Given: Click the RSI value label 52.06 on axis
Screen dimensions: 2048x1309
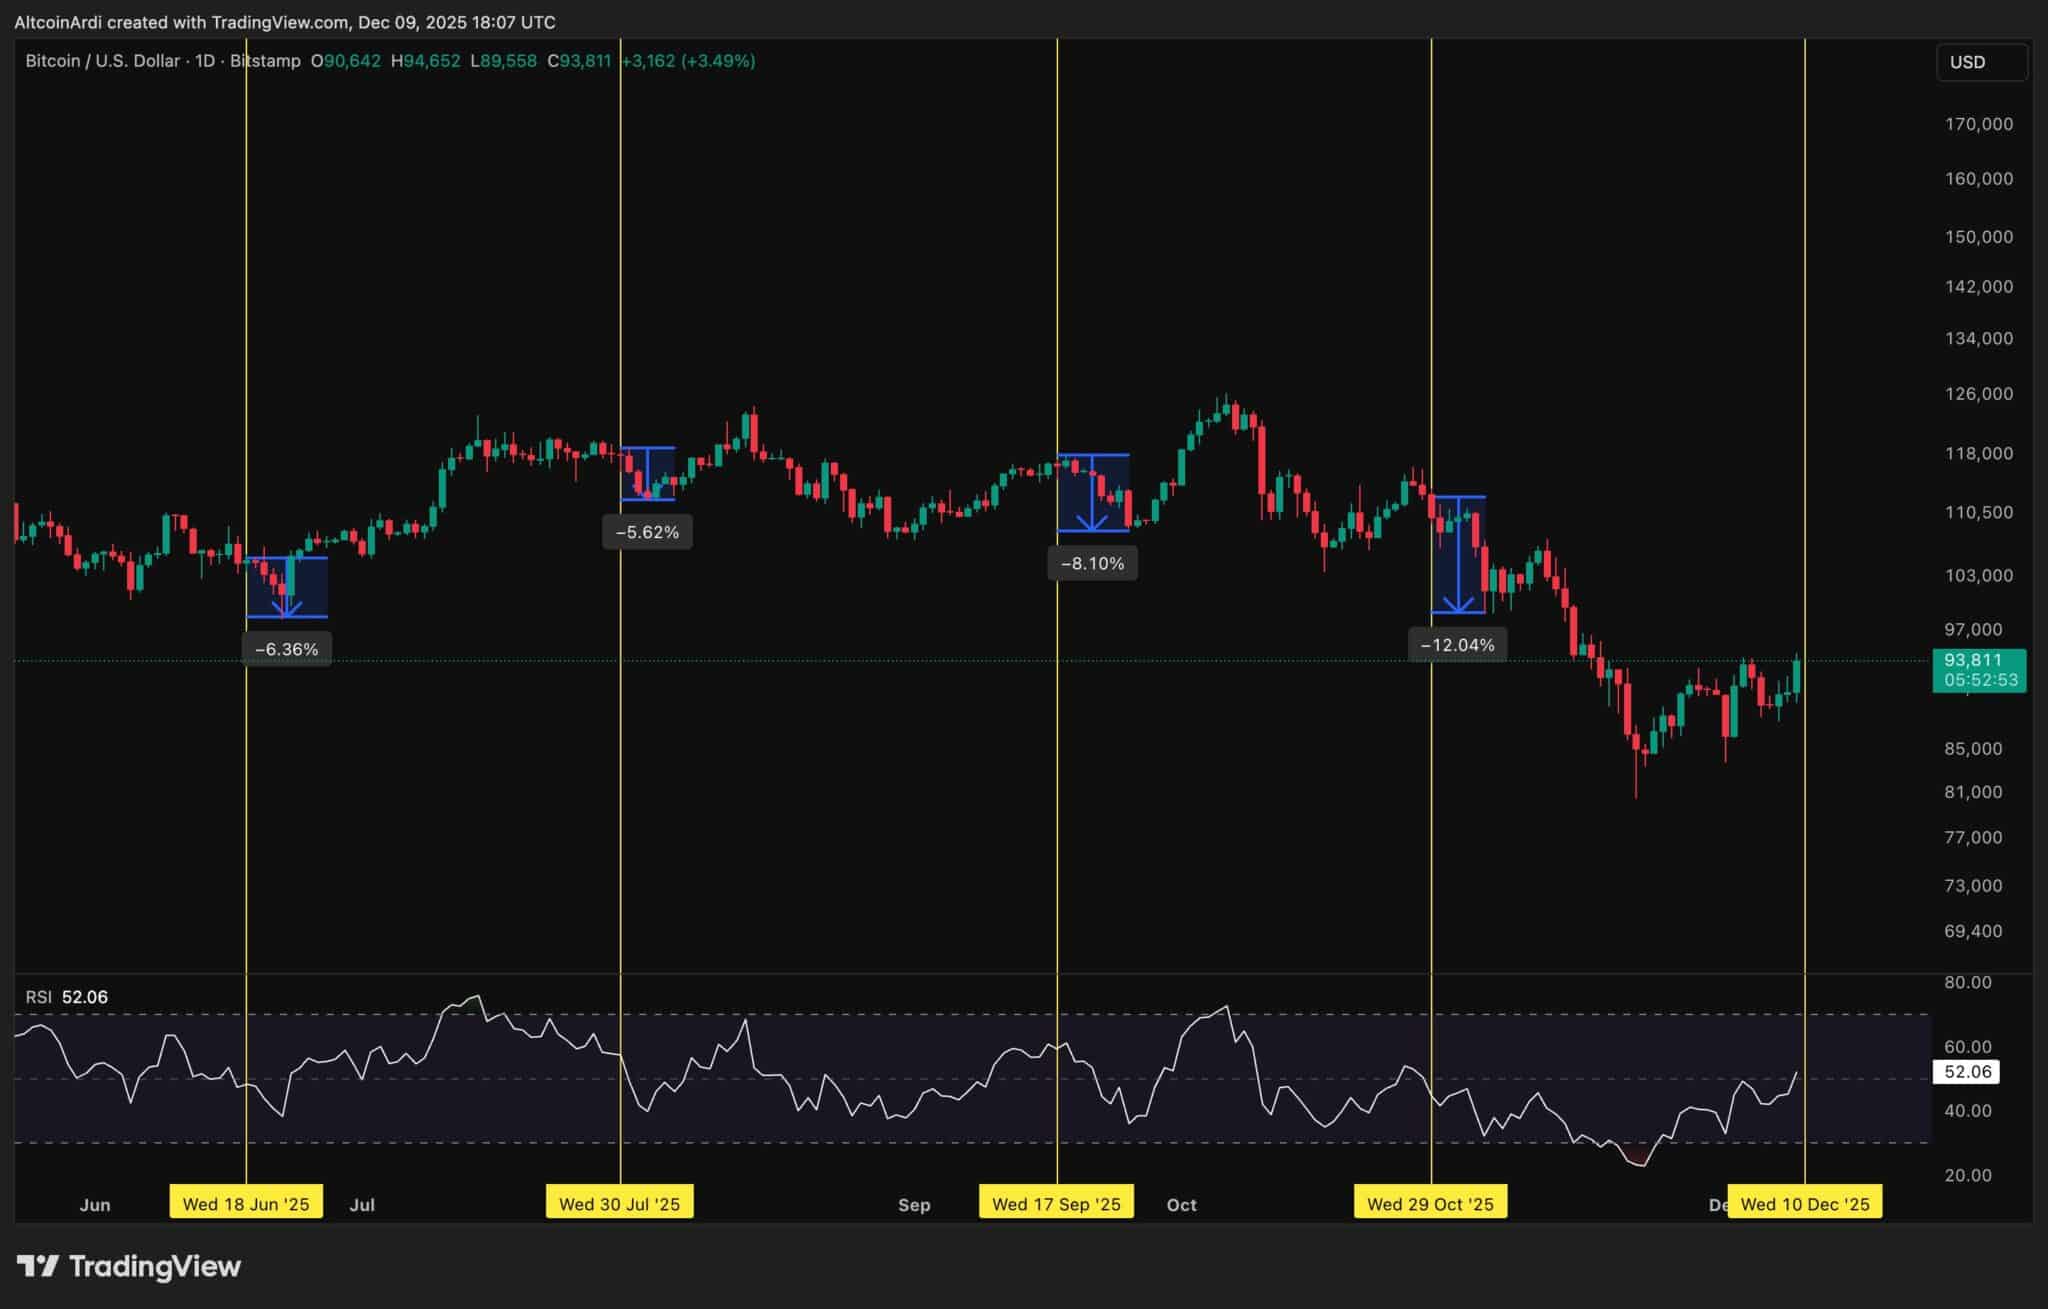Looking at the screenshot, I should click(1967, 1072).
